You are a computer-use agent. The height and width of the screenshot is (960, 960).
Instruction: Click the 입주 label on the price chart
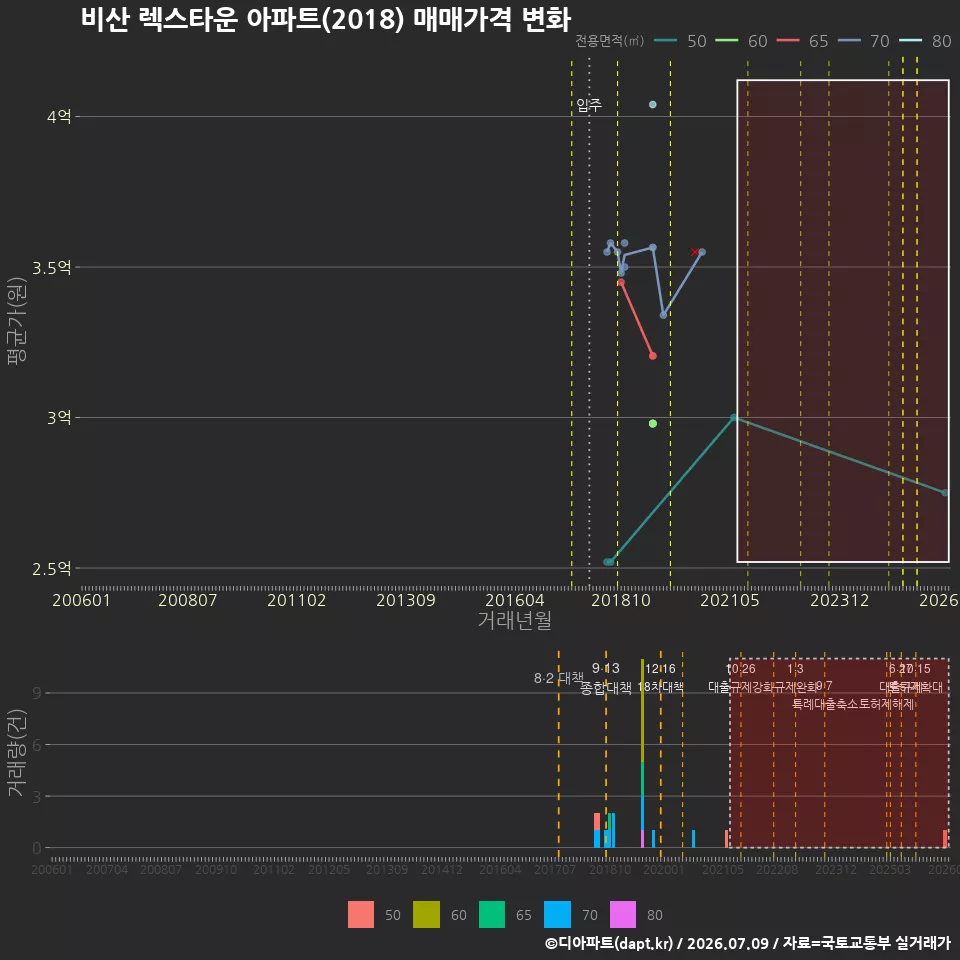[589, 105]
